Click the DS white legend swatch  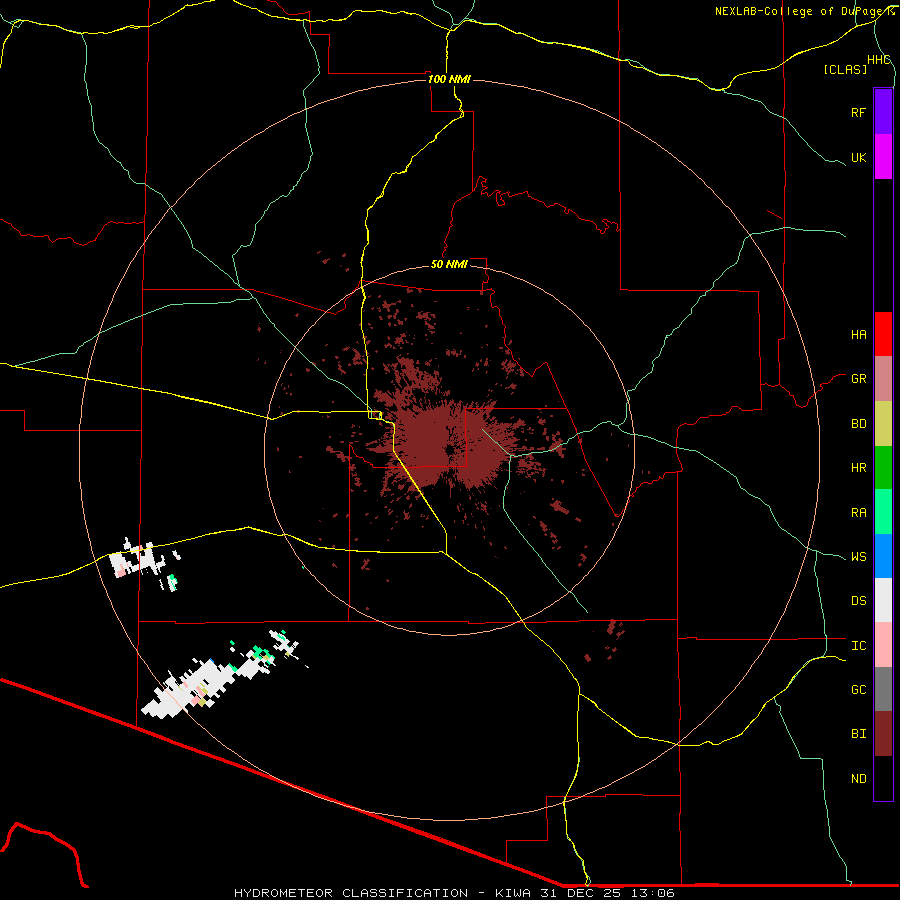pos(883,600)
